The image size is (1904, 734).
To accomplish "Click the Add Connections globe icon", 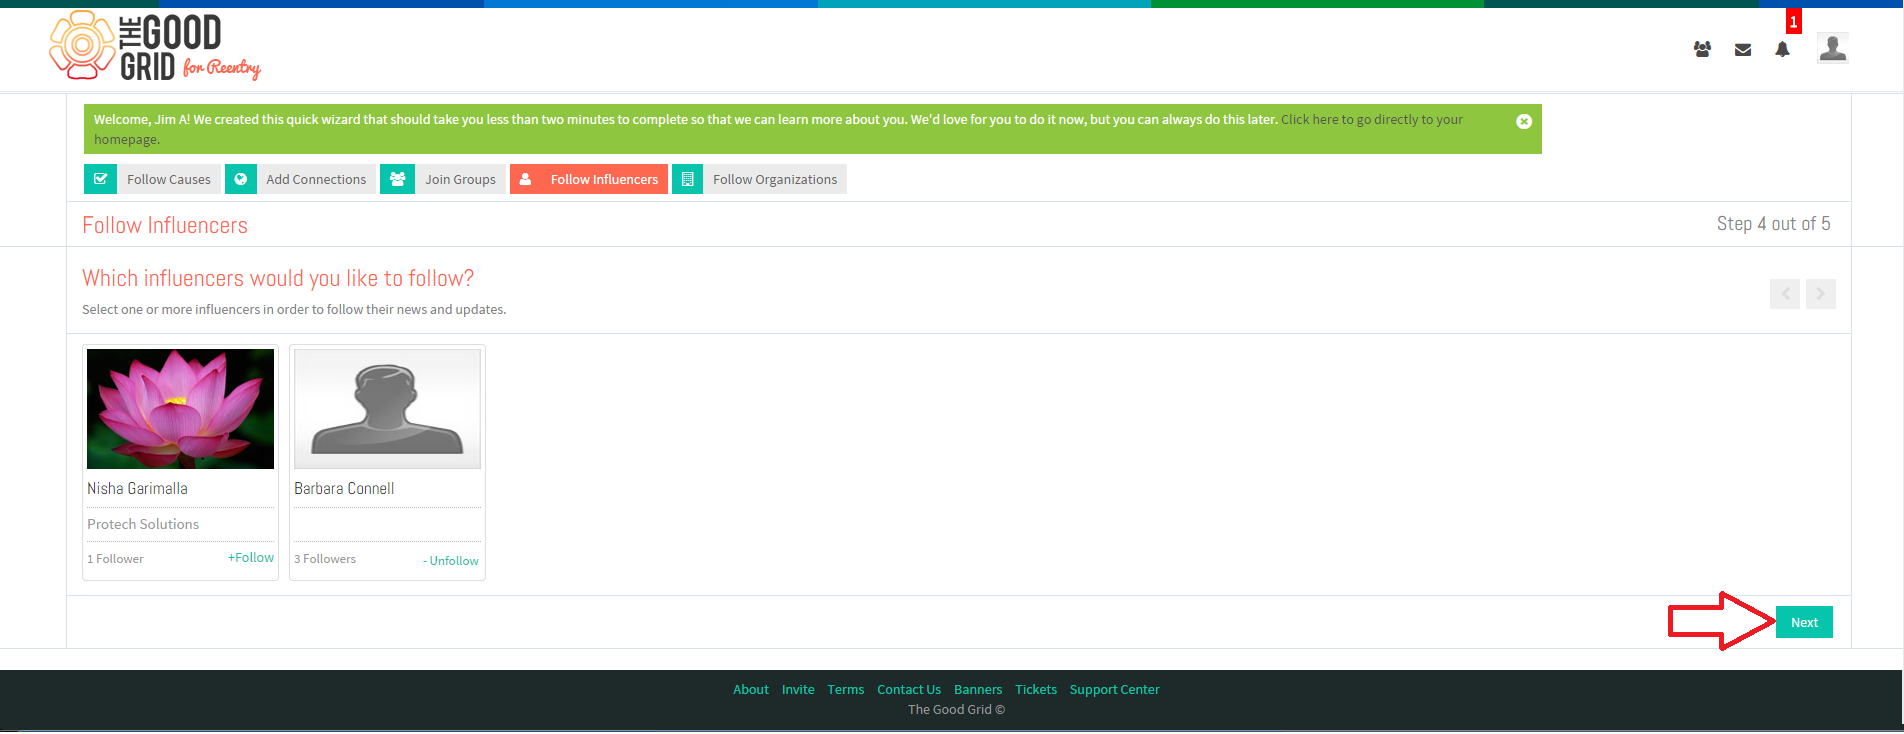I will pos(241,179).
